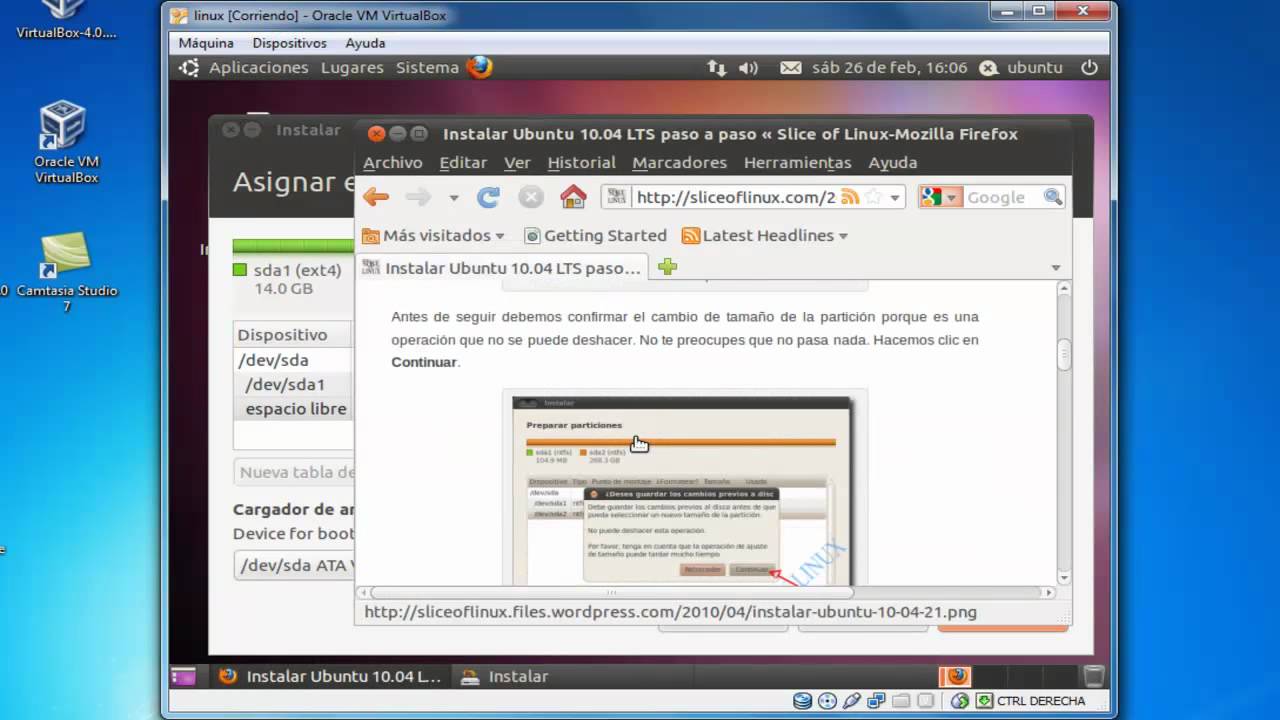Open the Ubuntu Aplicaciones menu

coord(258,67)
